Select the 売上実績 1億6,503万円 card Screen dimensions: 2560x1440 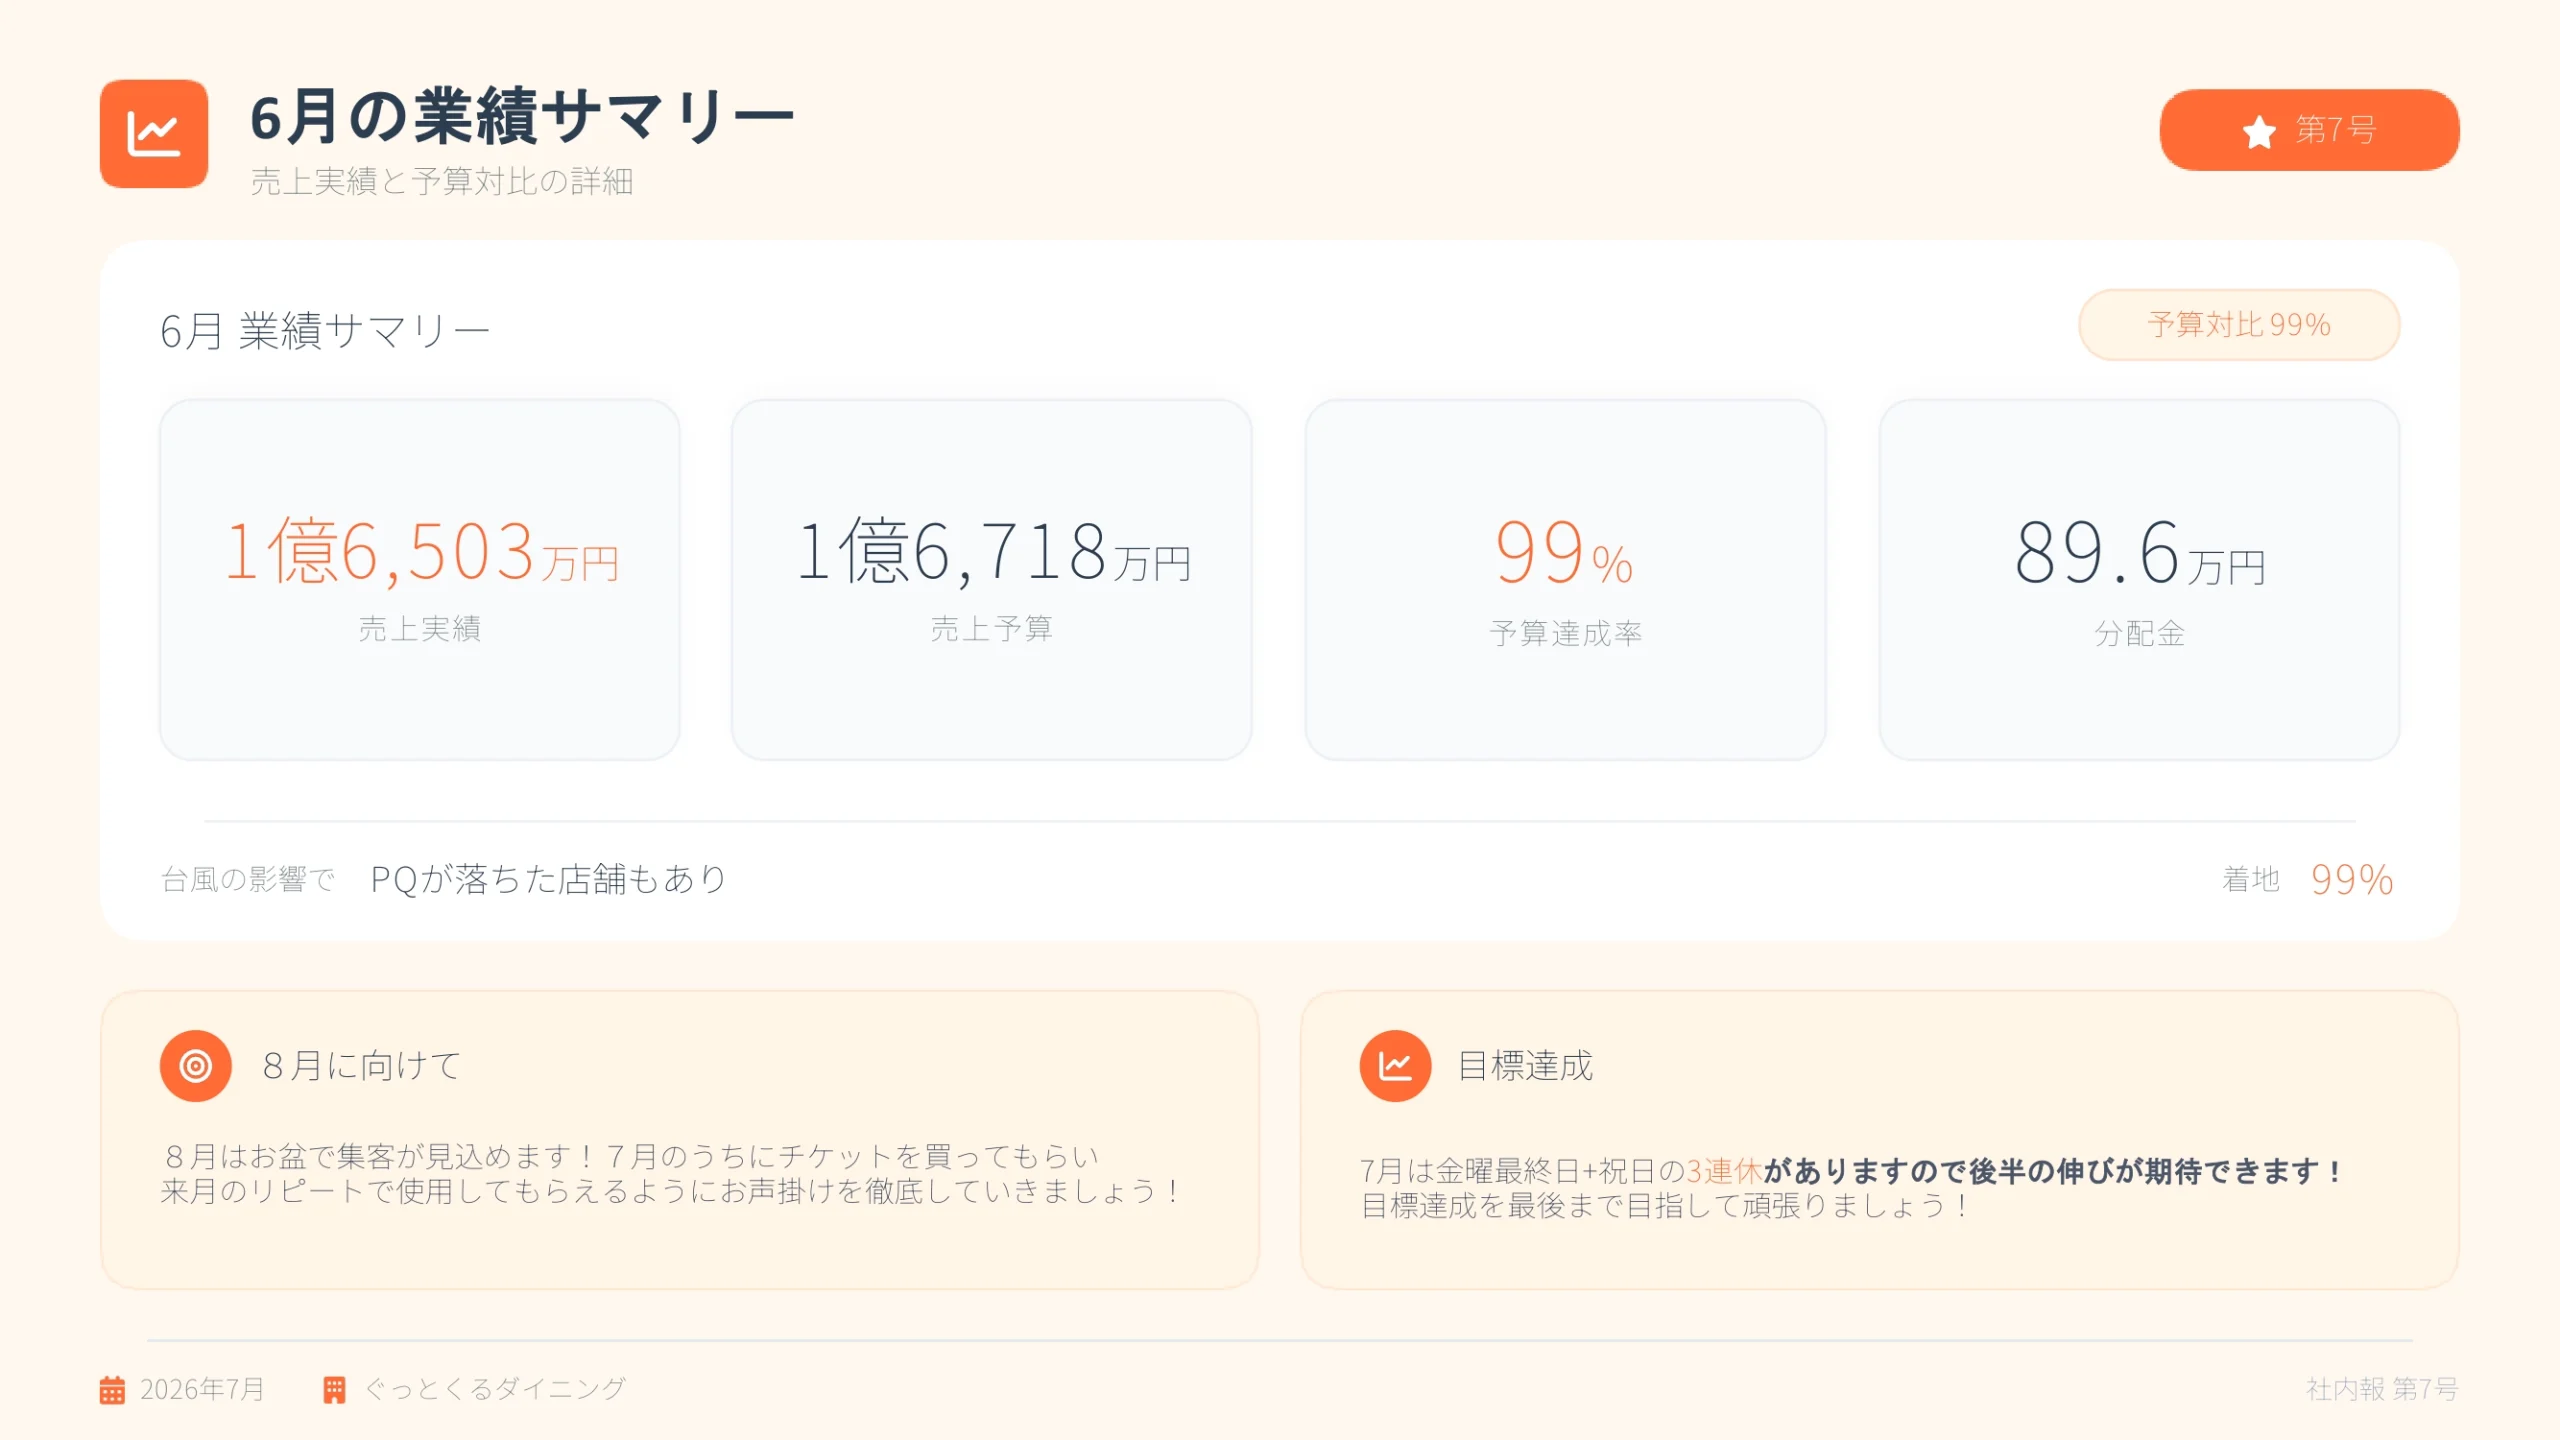pos(420,580)
